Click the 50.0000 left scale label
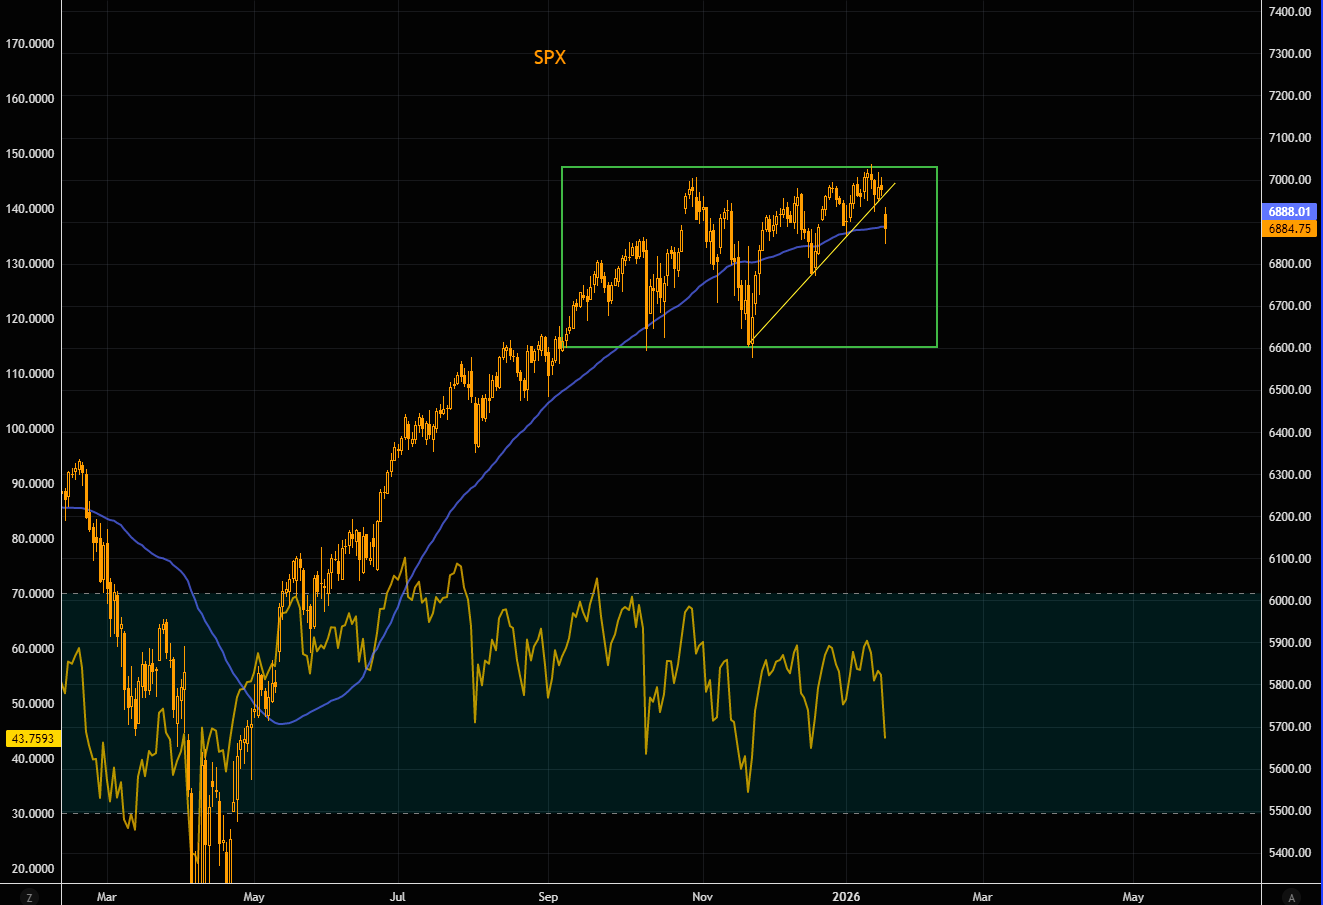Viewport: 1323px width, 905px height. click(x=32, y=704)
